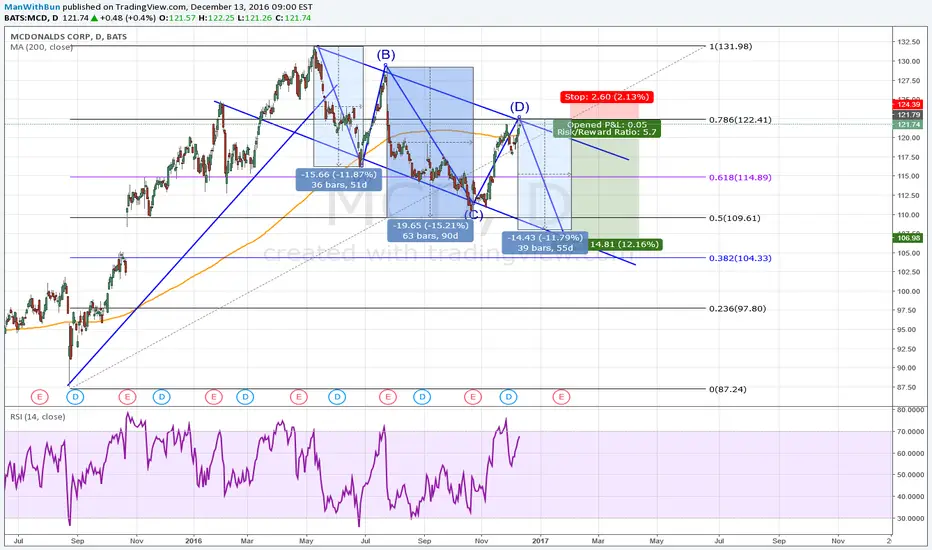Click the green 106.98 price axis tag
The image size is (932, 550).
tap(909, 238)
